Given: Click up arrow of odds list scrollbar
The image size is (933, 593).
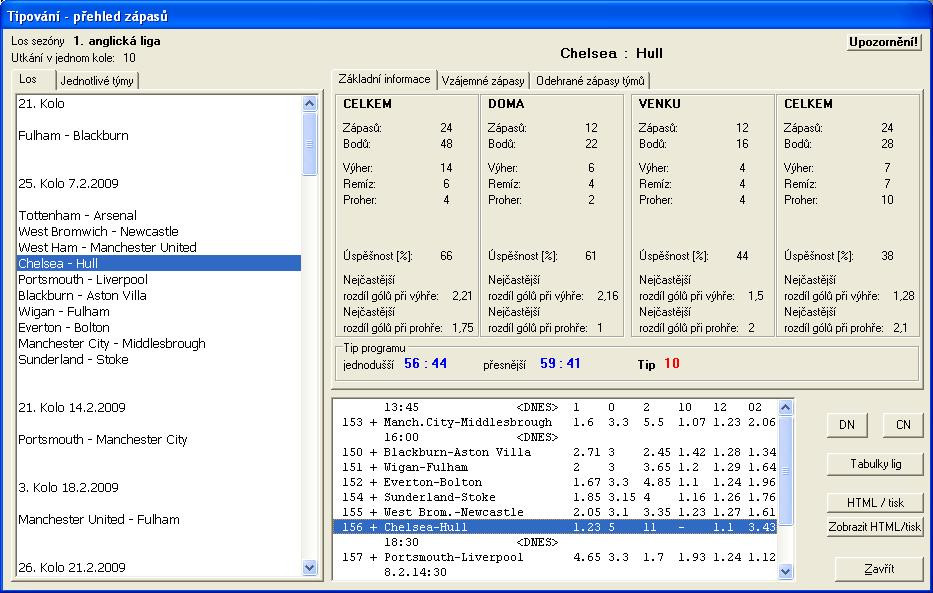Looking at the screenshot, I should point(786,407).
